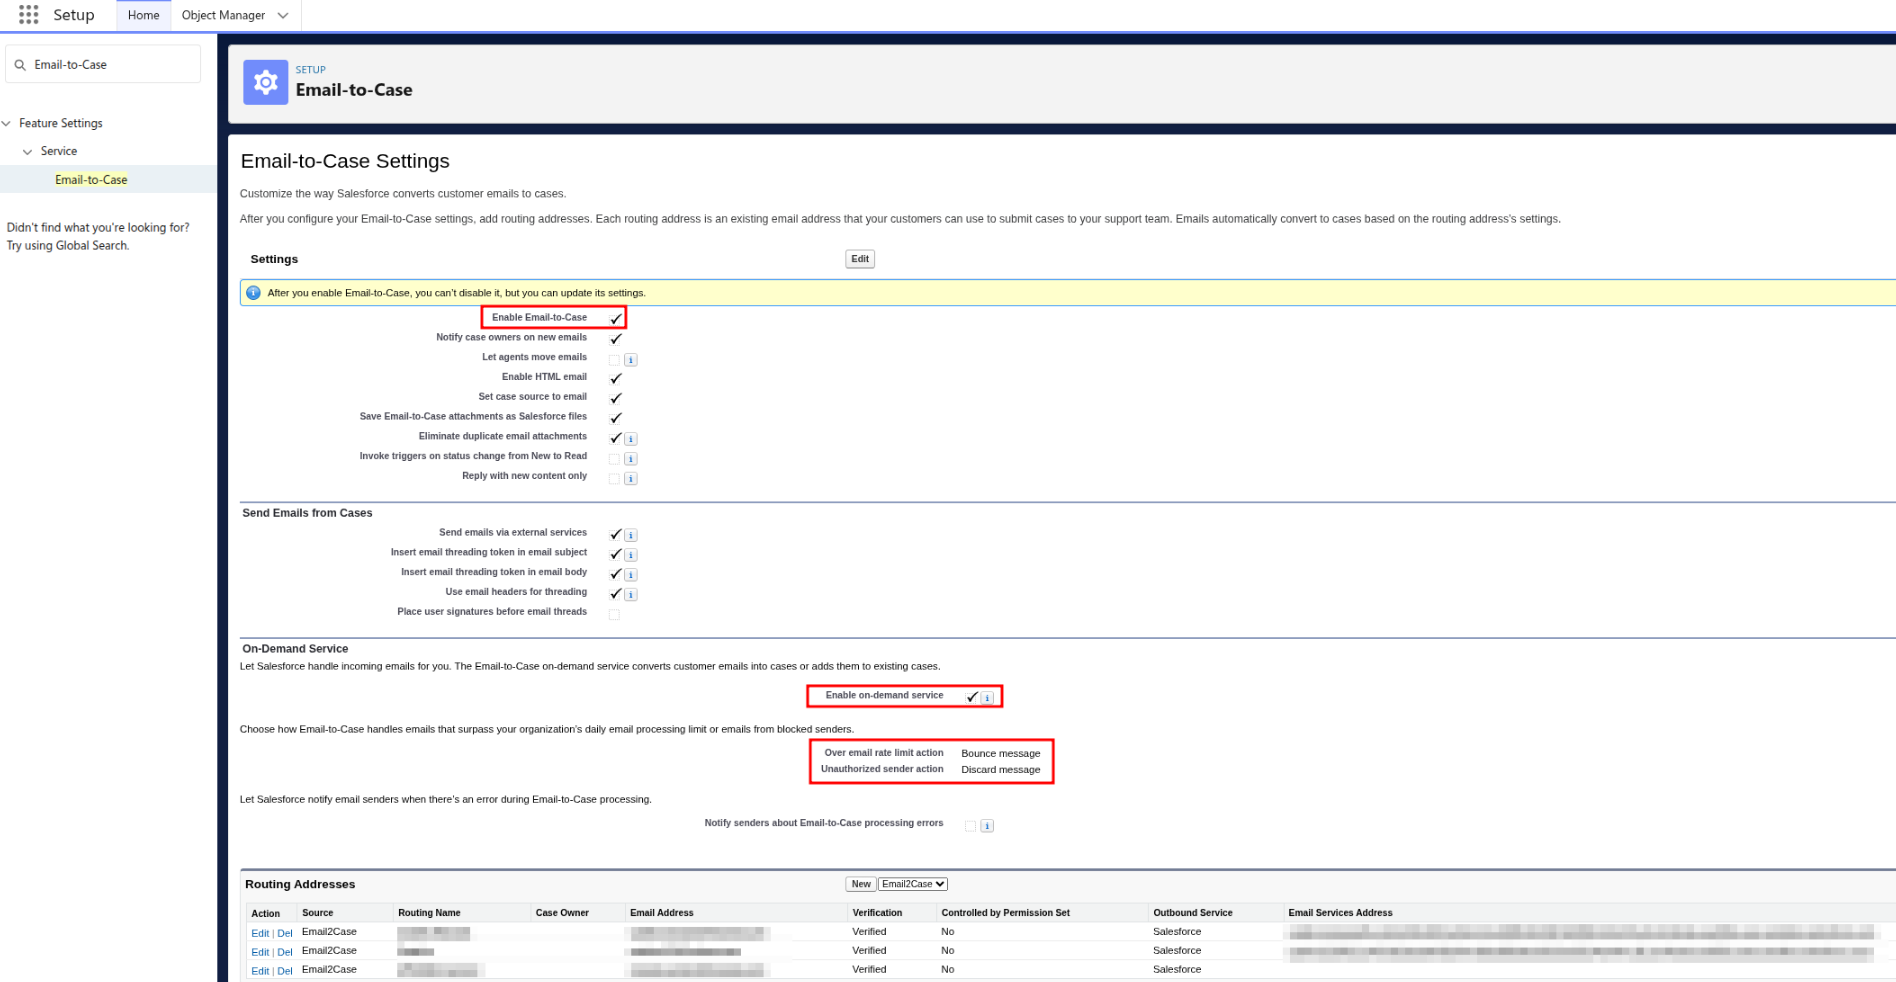The image size is (1896, 982).
Task: Click the Verification column header
Action: pos(877,913)
